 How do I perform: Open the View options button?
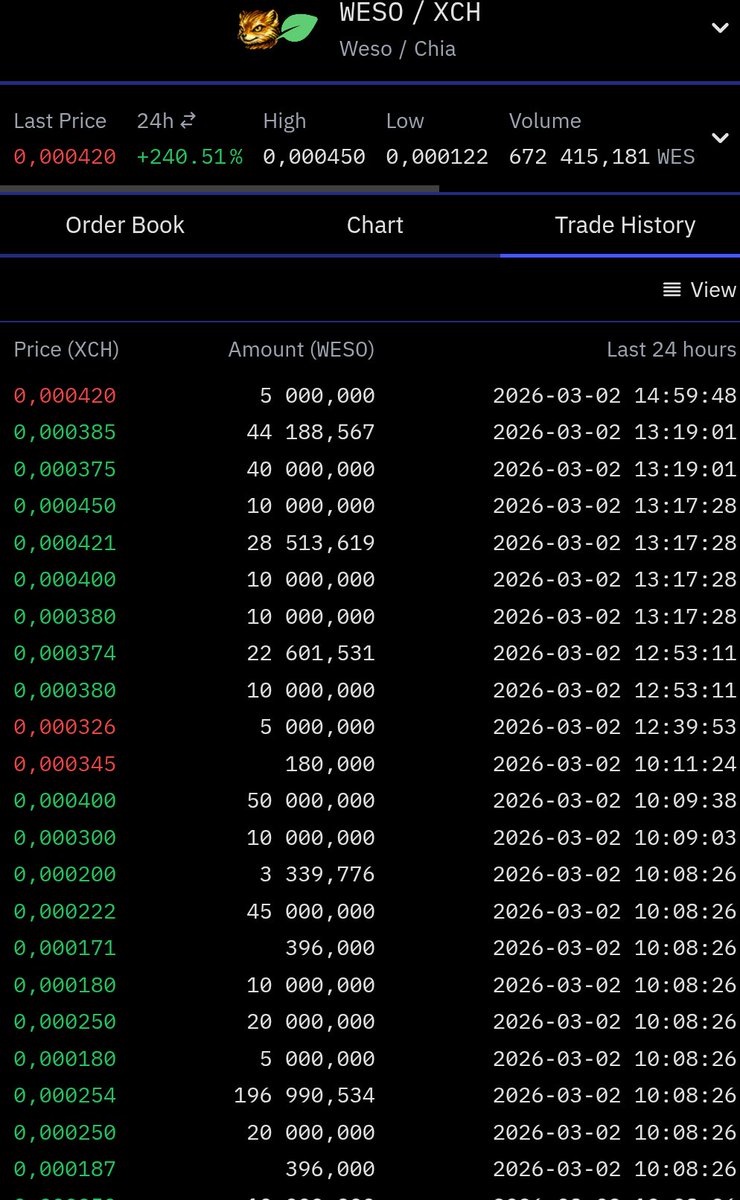coord(699,289)
